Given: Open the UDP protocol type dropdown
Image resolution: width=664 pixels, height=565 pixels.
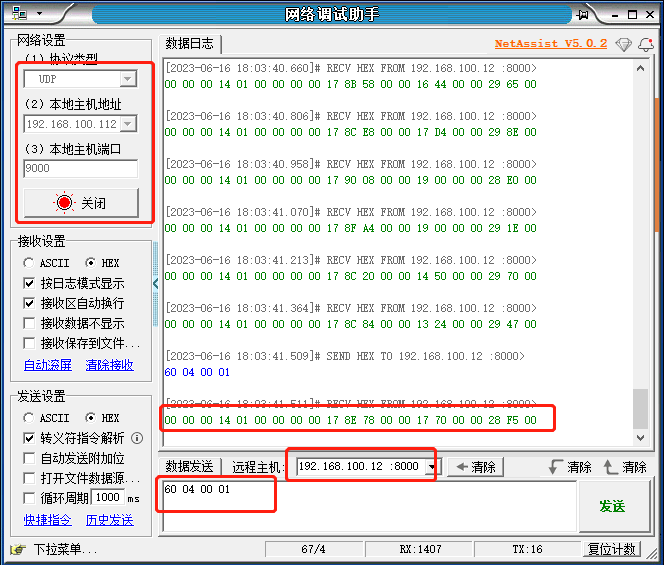Looking at the screenshot, I should click(x=128, y=79).
